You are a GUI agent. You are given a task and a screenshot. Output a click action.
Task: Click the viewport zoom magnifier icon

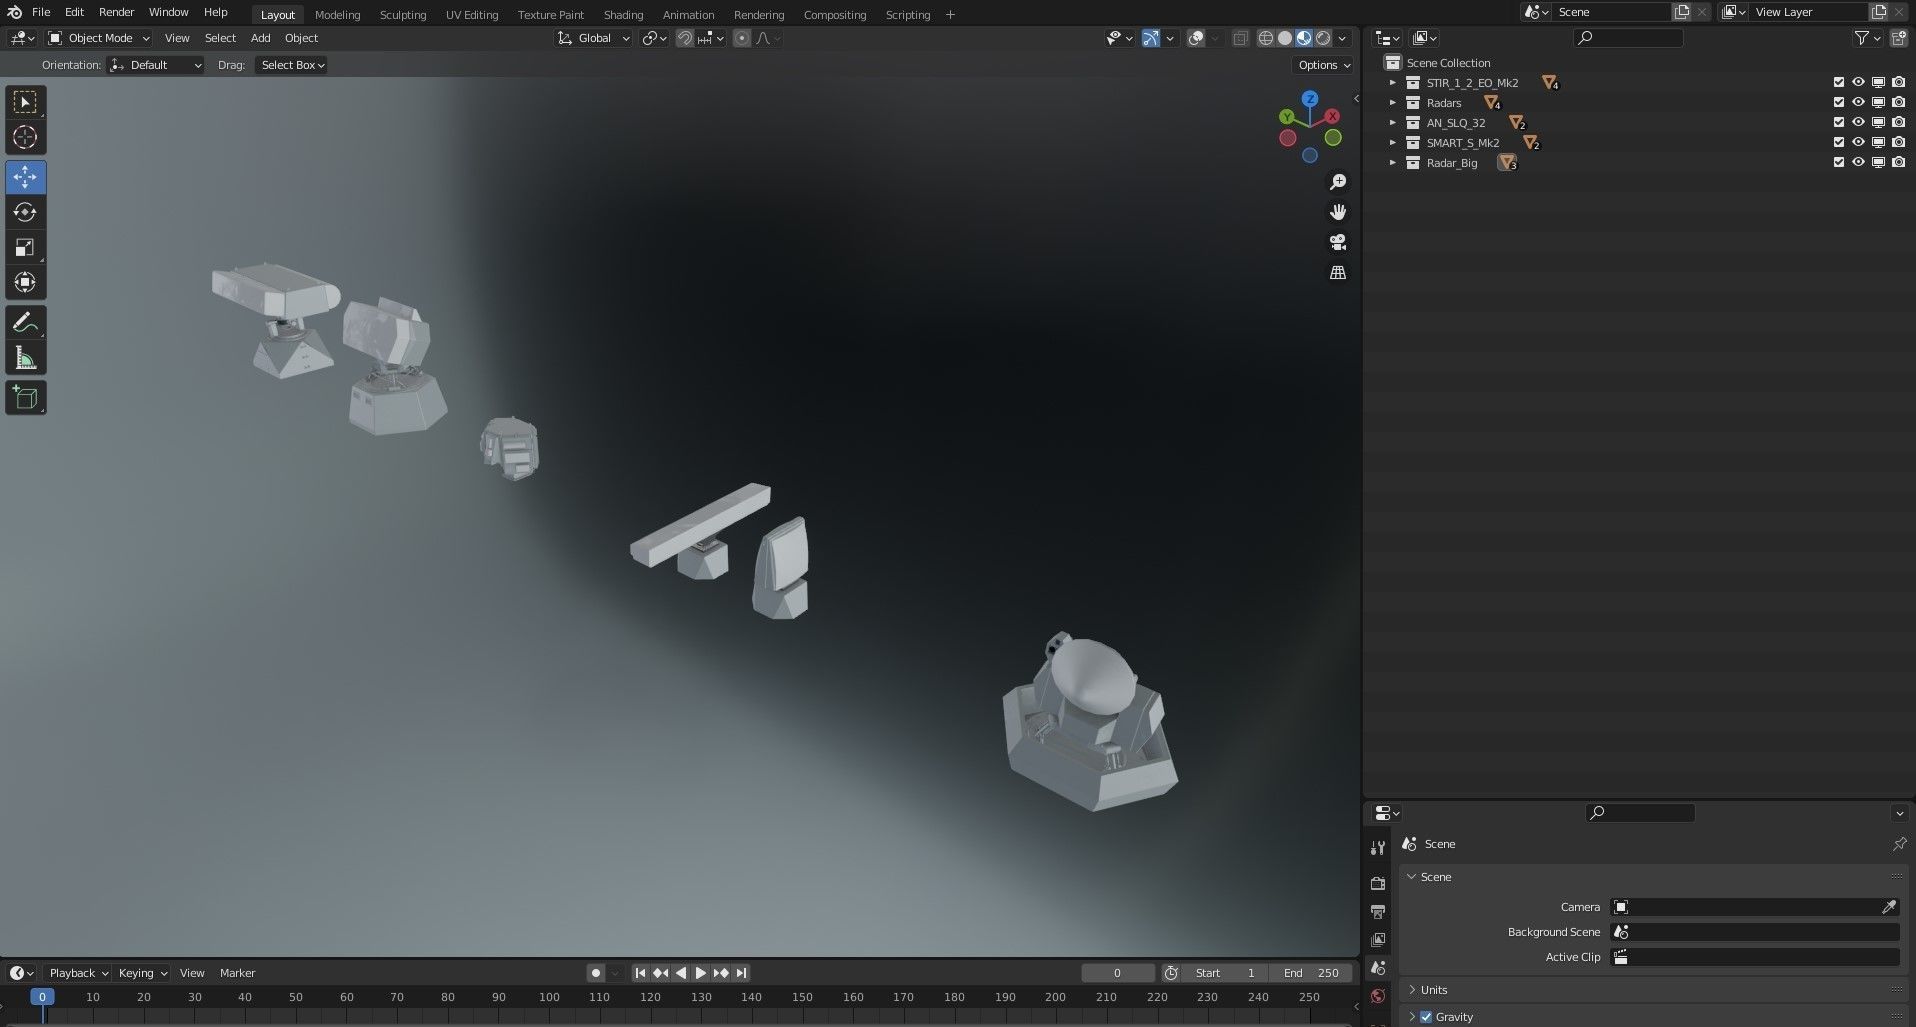[1338, 182]
